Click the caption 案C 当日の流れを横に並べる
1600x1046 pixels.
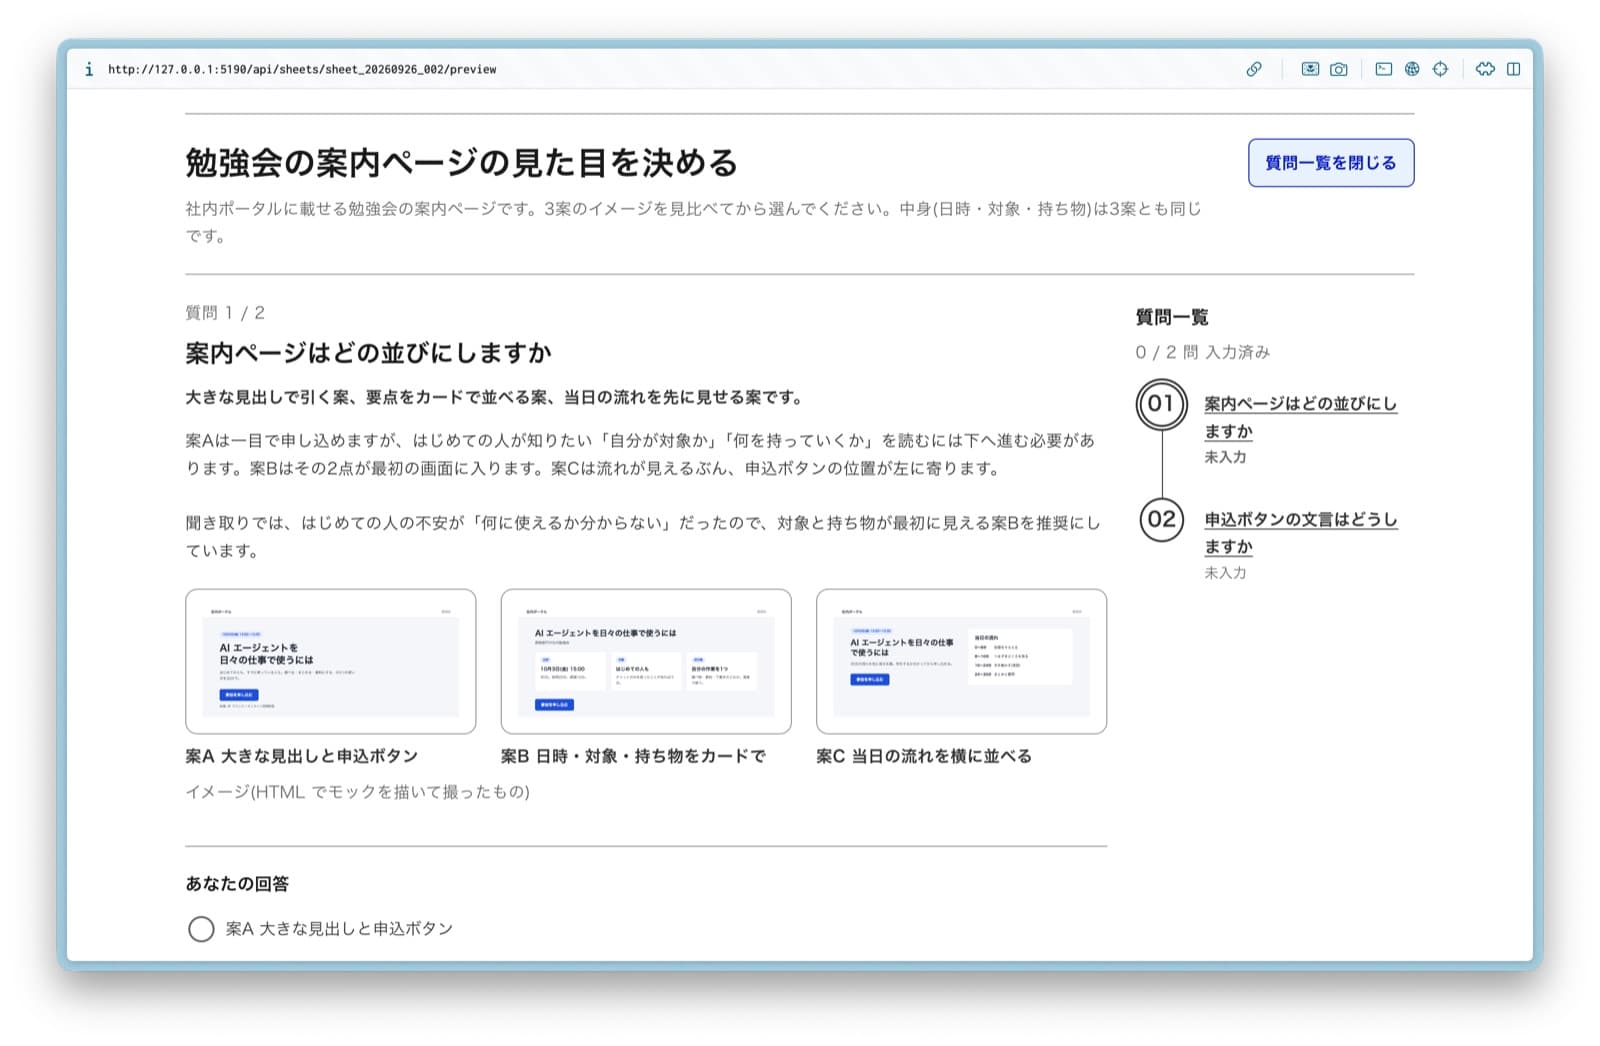click(924, 757)
